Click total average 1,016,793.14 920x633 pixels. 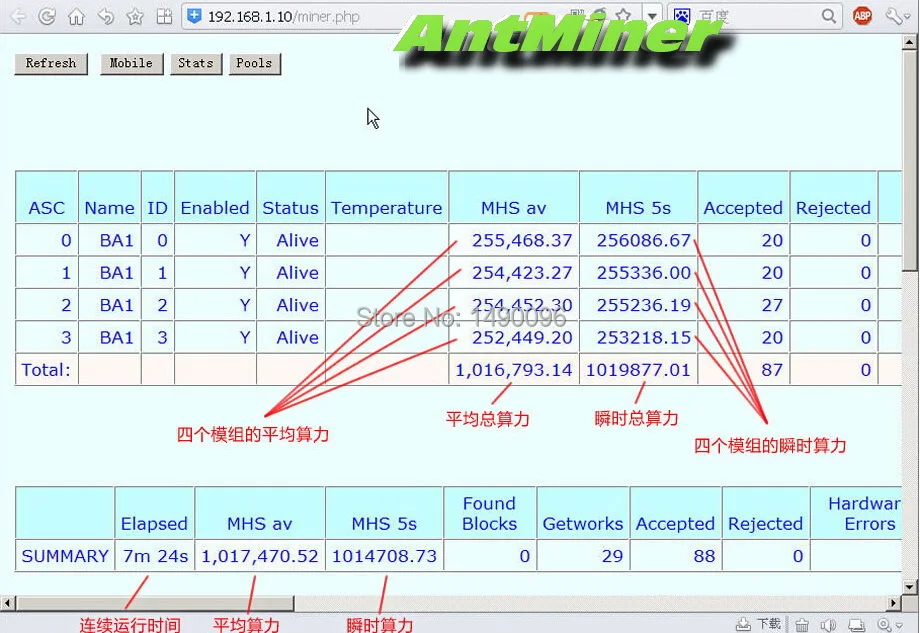coord(513,370)
